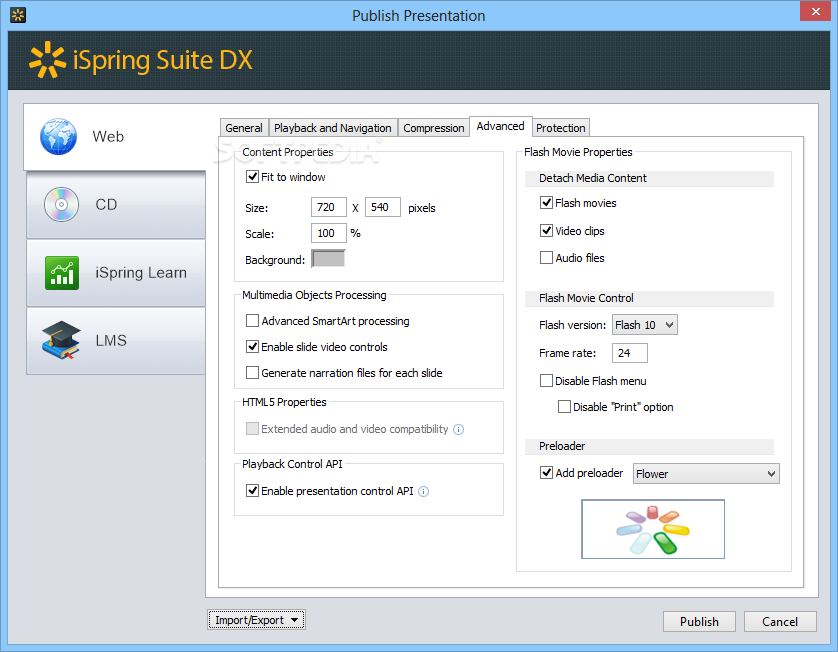
Task: Select the LMS publishing destination
Action: (116, 340)
